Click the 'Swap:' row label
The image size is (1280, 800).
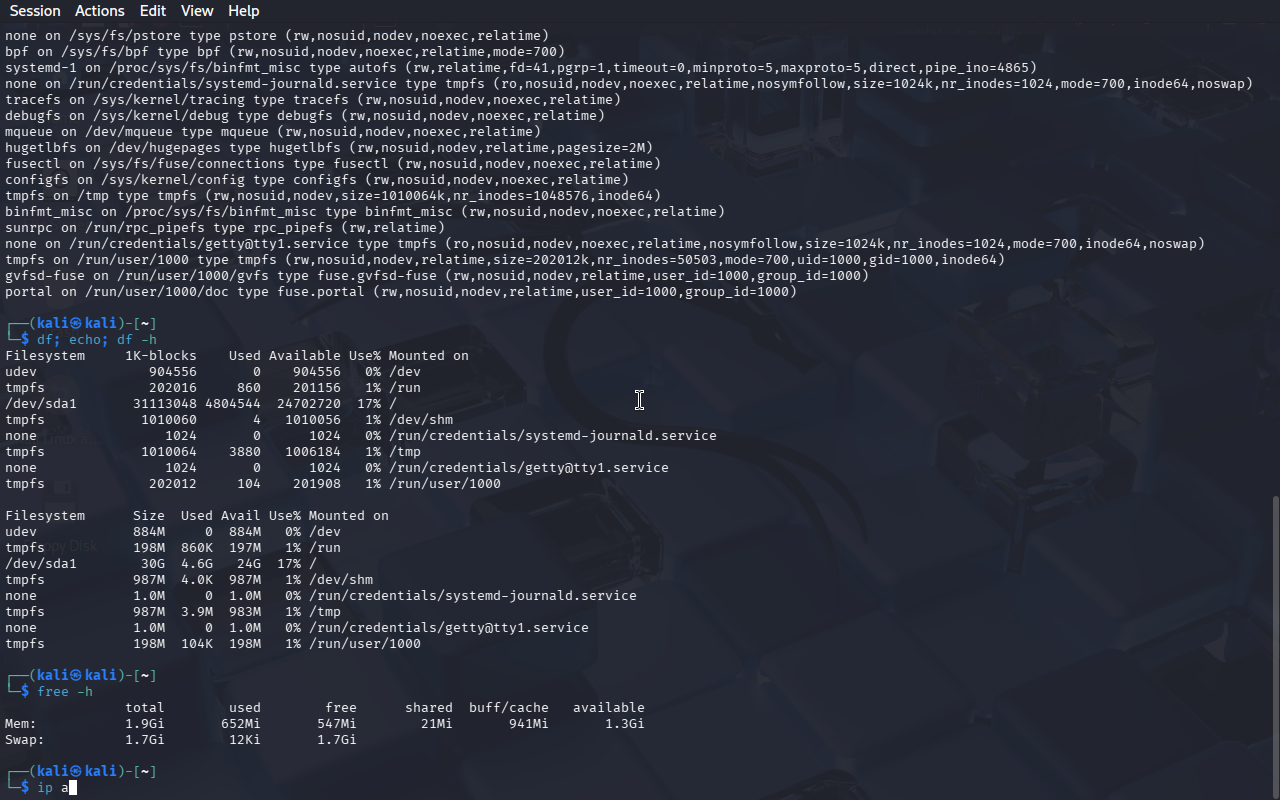tap(25, 739)
